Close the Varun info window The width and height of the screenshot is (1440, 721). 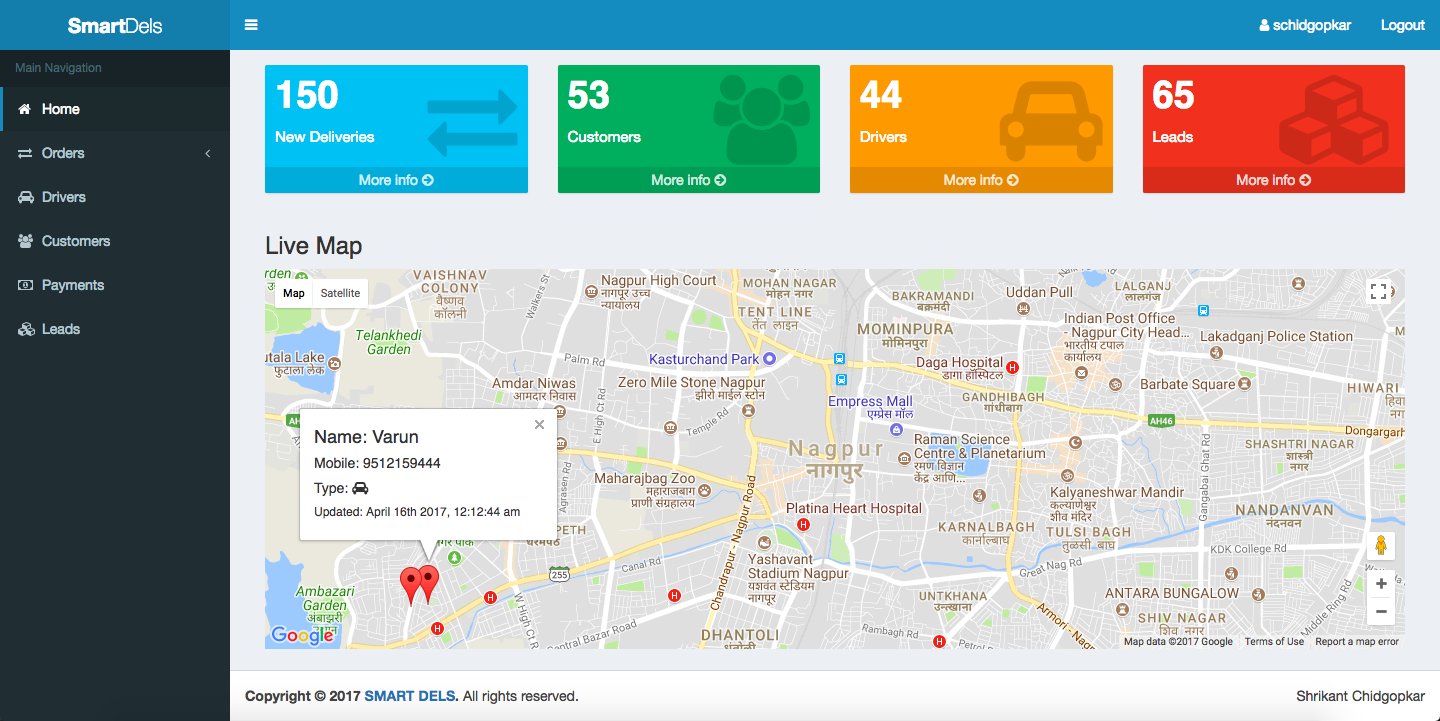[539, 425]
